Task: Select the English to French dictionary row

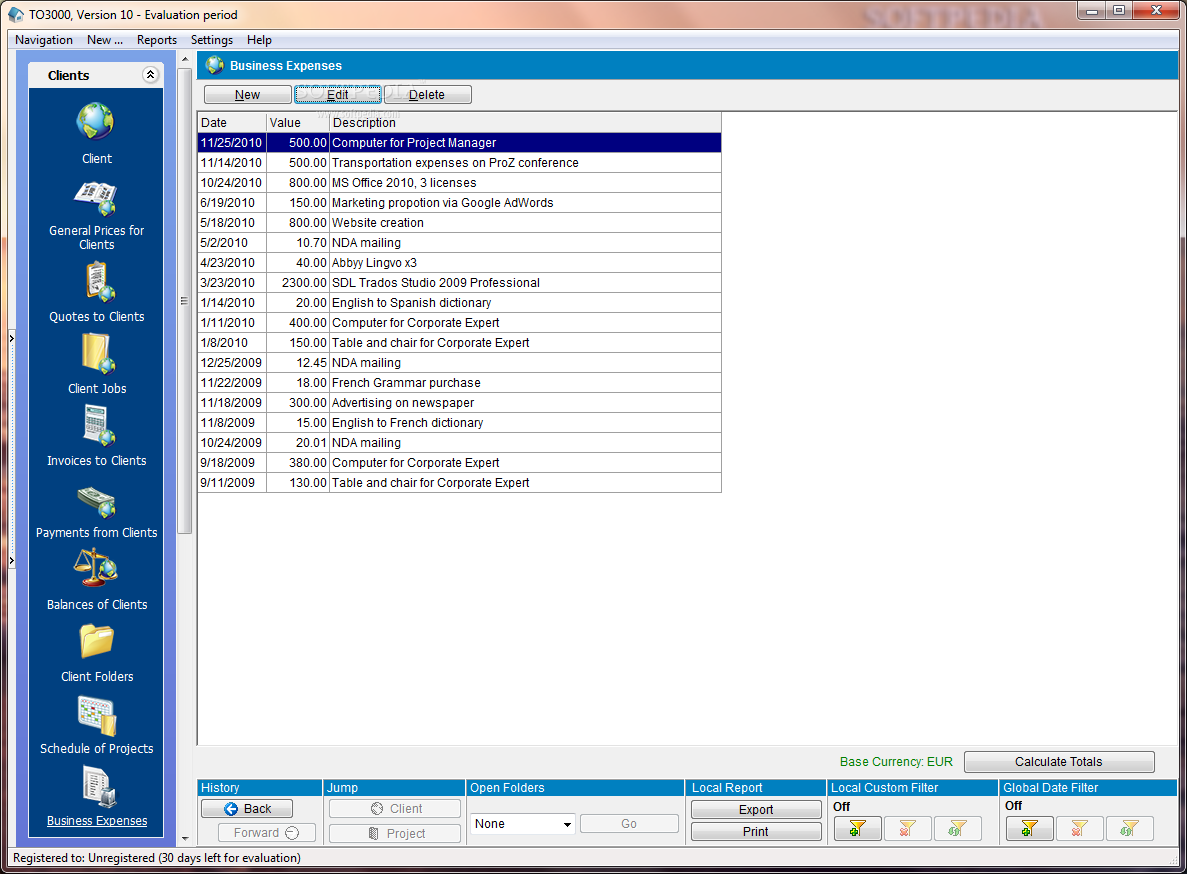Action: (x=460, y=422)
